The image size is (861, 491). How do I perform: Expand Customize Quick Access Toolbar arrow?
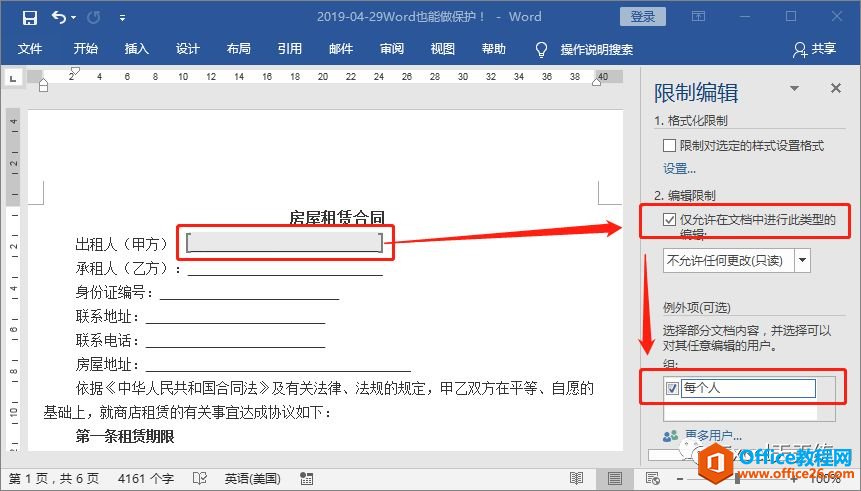(122, 17)
